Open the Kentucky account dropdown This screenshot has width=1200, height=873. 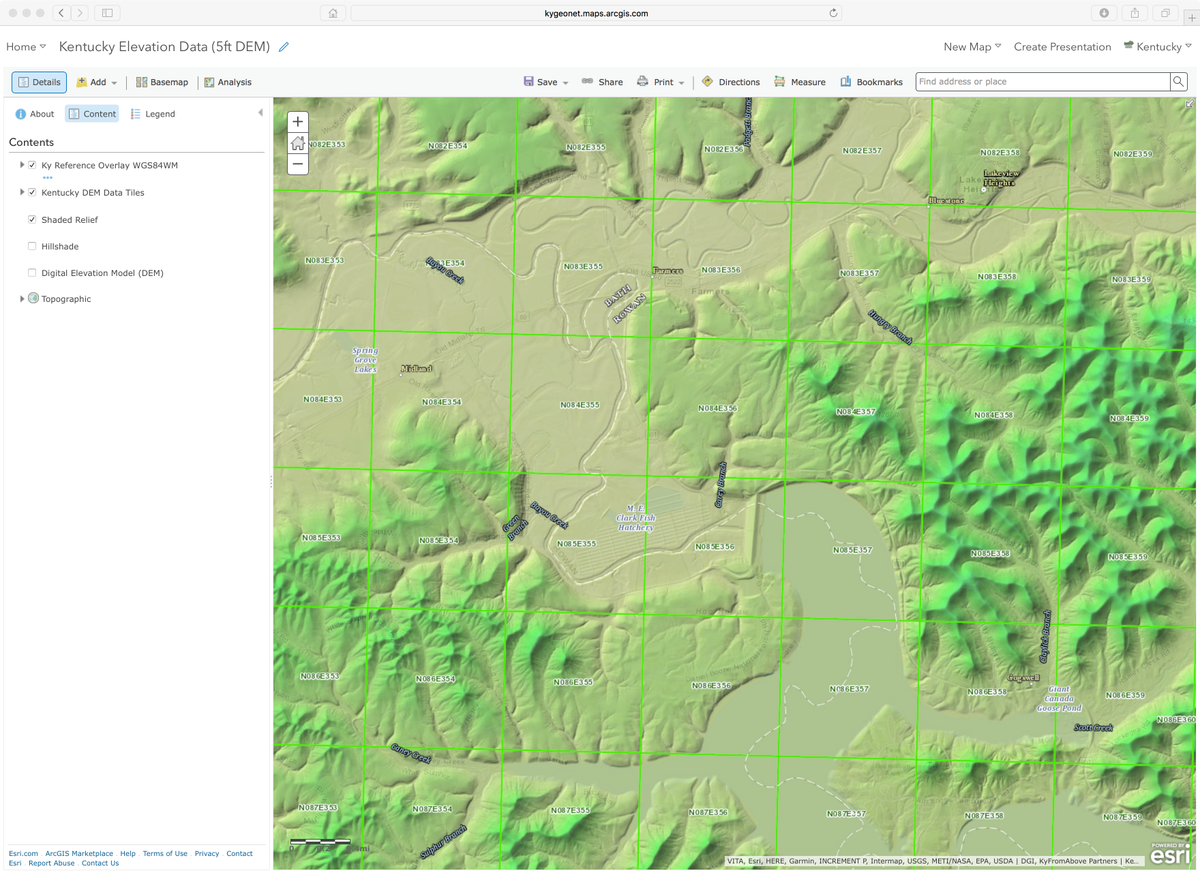coord(1158,47)
